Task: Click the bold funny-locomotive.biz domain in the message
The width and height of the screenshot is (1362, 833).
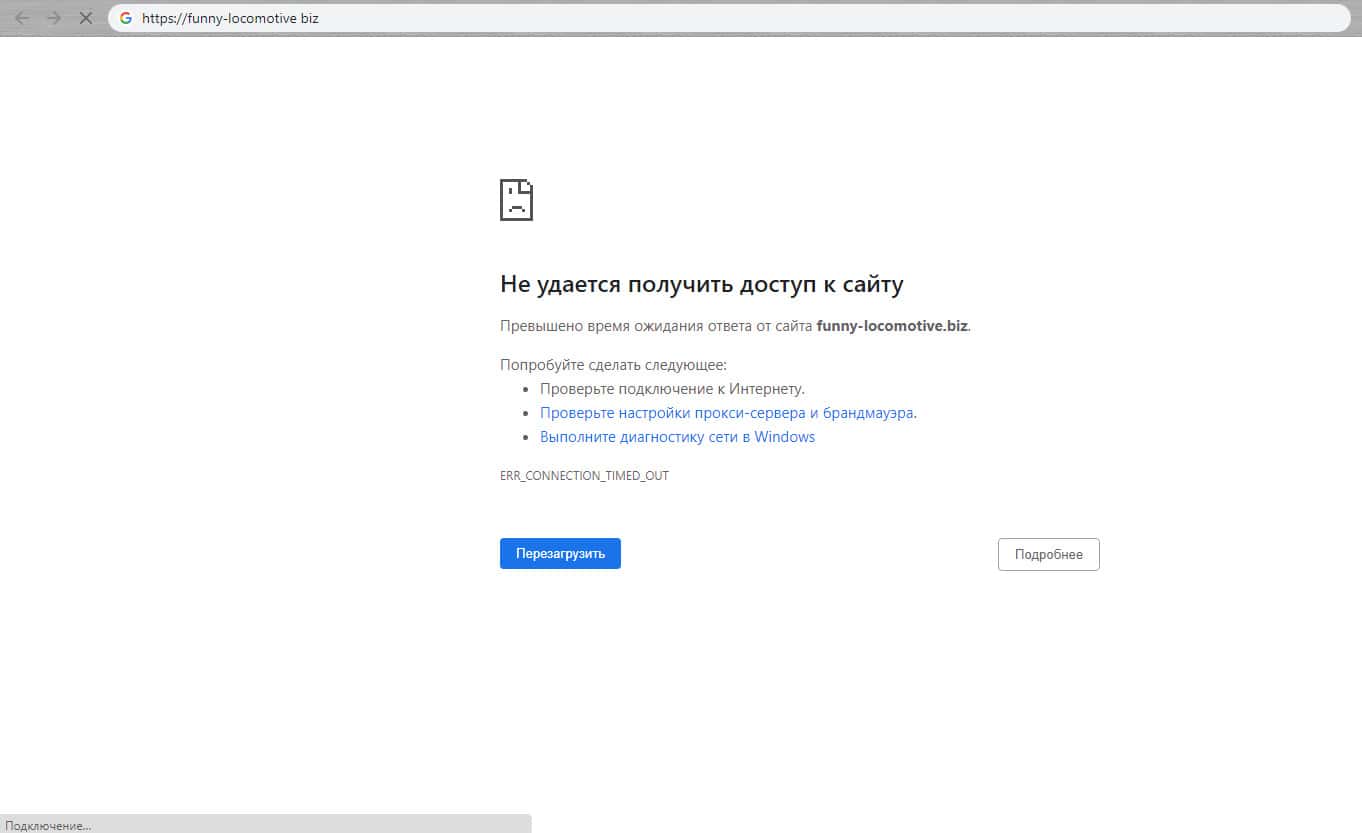Action: pos(892,326)
